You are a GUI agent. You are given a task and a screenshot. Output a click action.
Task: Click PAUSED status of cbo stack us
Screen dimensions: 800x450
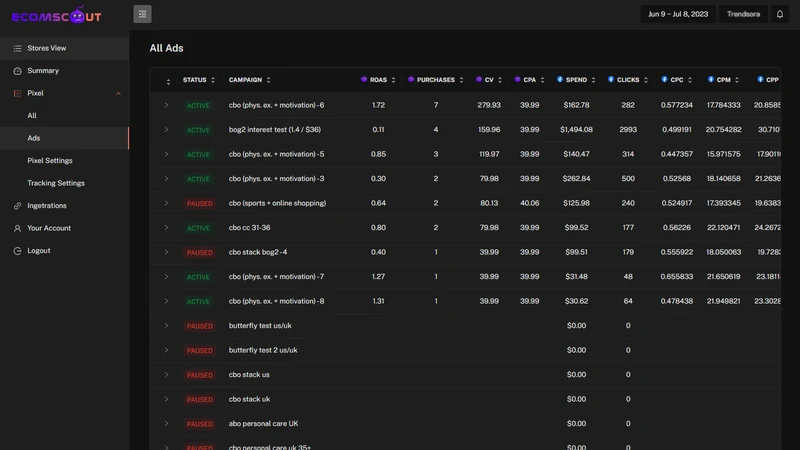(x=199, y=375)
